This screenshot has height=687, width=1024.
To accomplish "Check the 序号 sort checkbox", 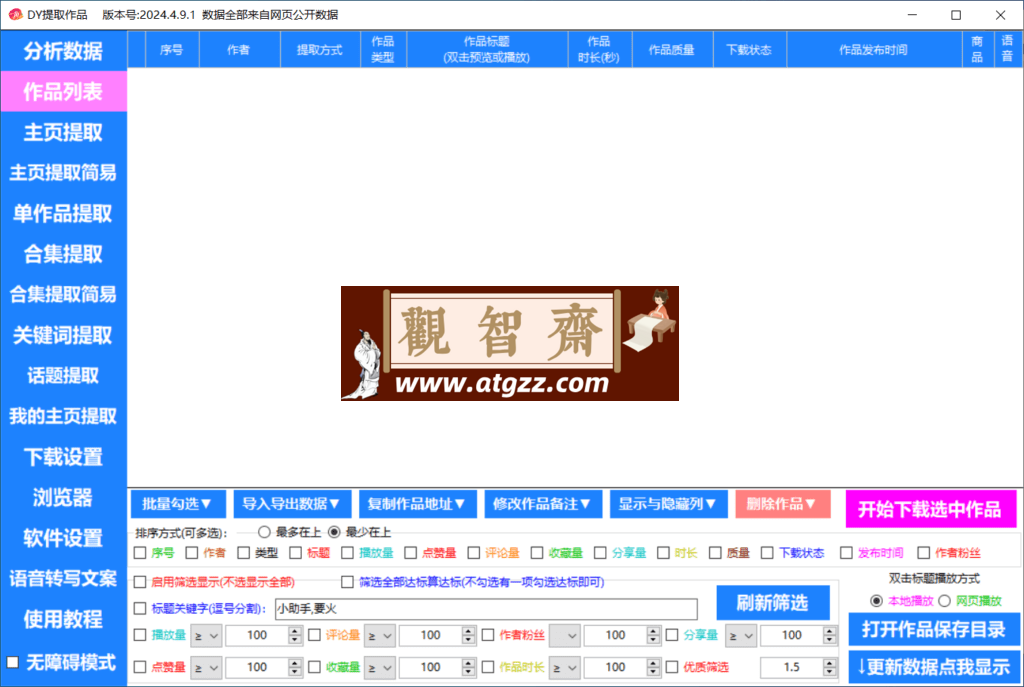I will click(140, 553).
